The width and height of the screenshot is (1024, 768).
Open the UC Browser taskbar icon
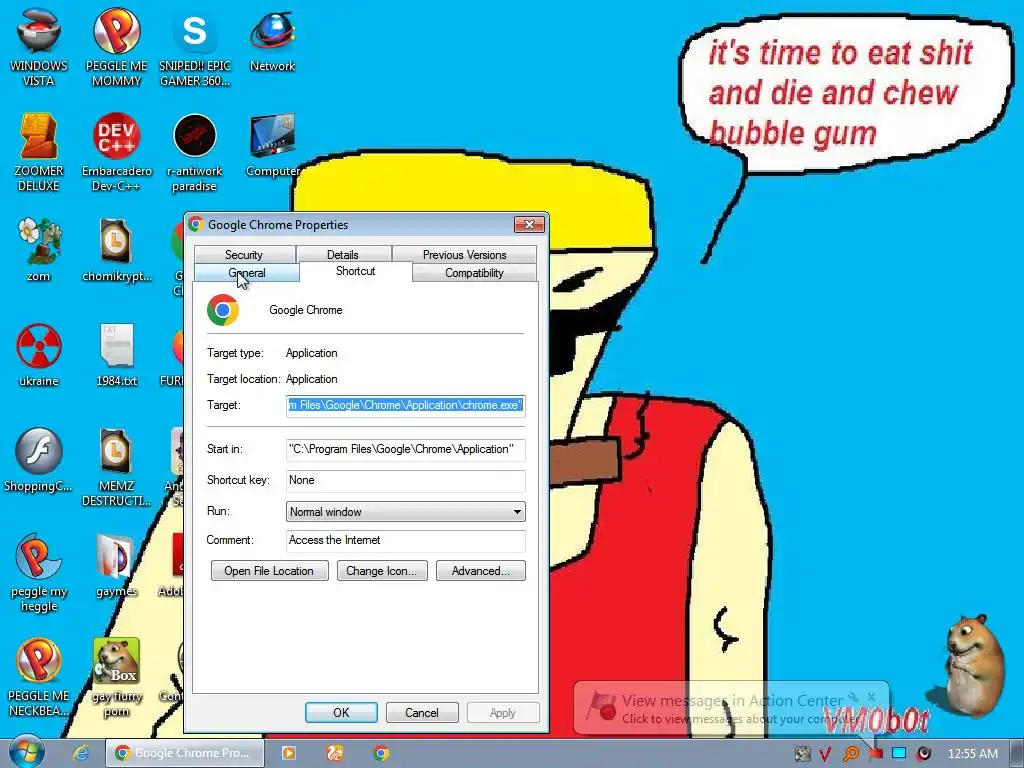[335, 753]
